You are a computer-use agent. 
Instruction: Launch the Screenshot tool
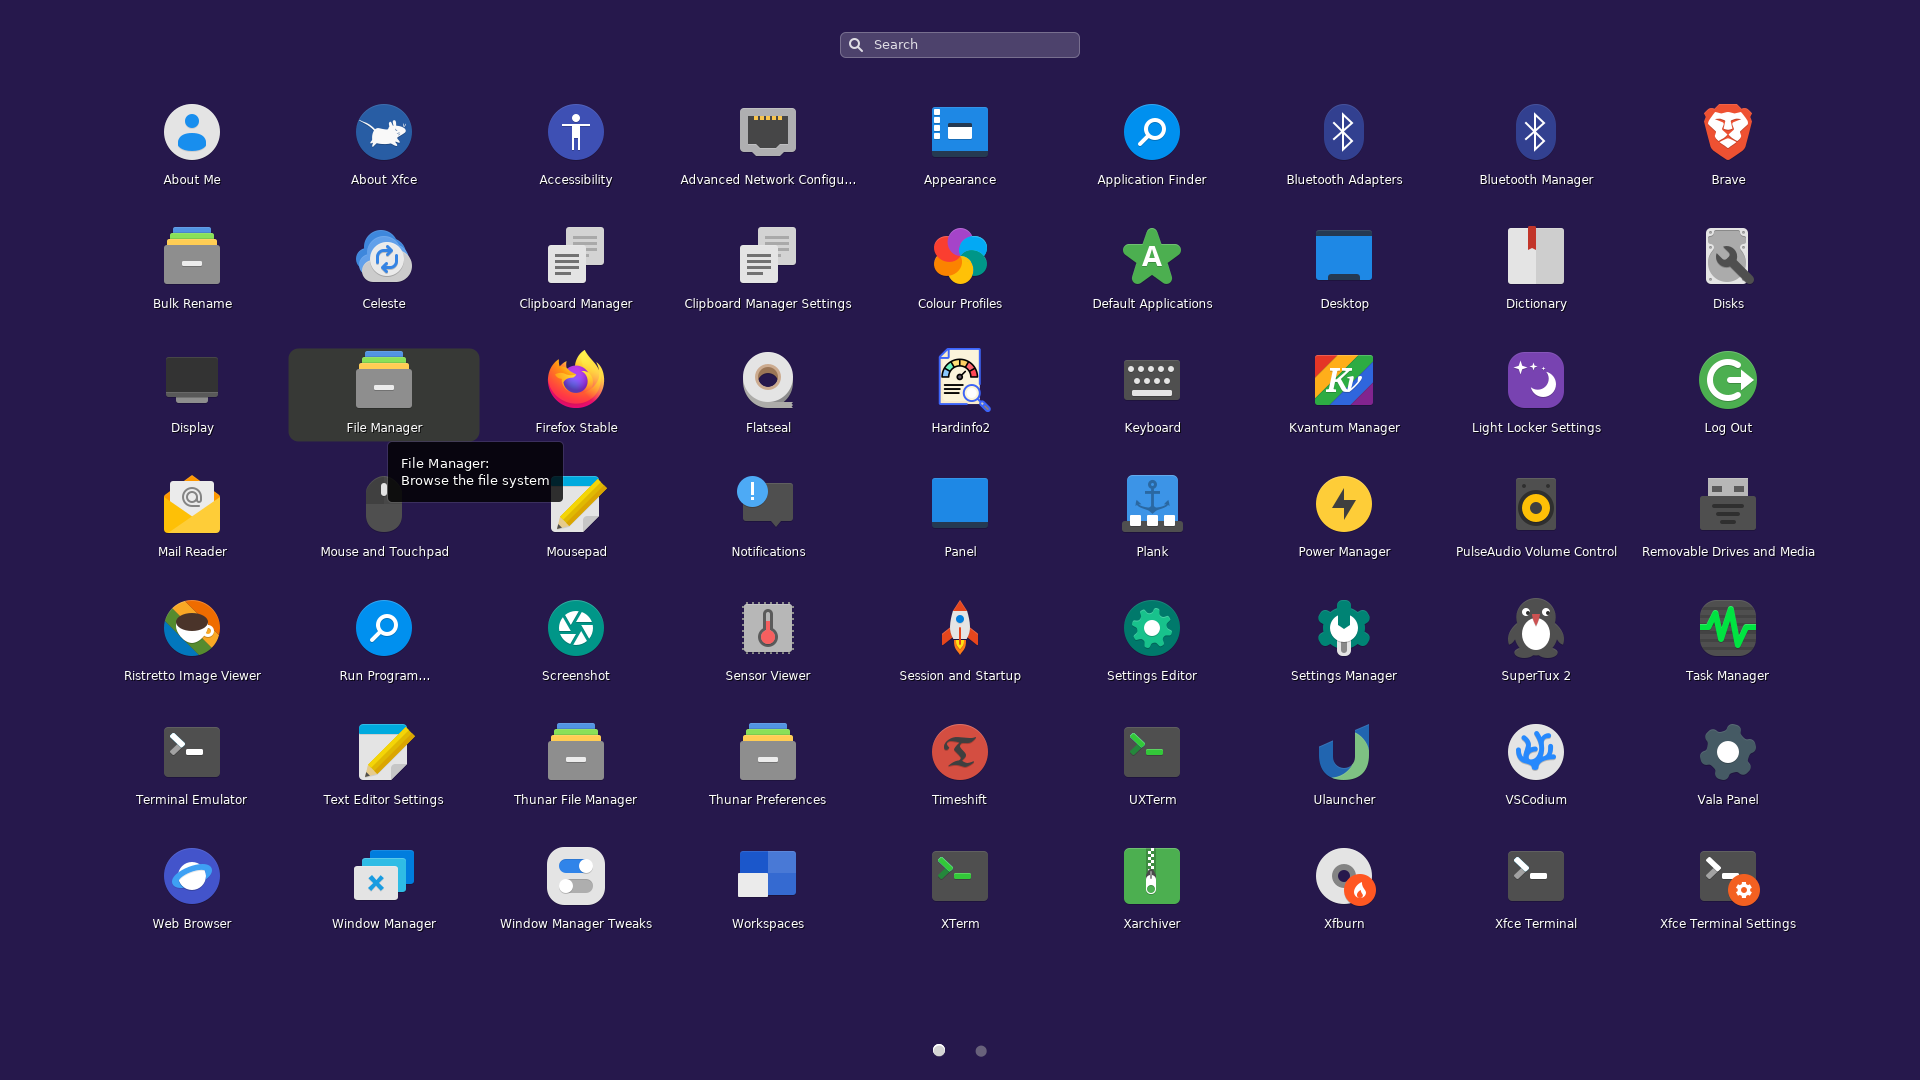[576, 642]
